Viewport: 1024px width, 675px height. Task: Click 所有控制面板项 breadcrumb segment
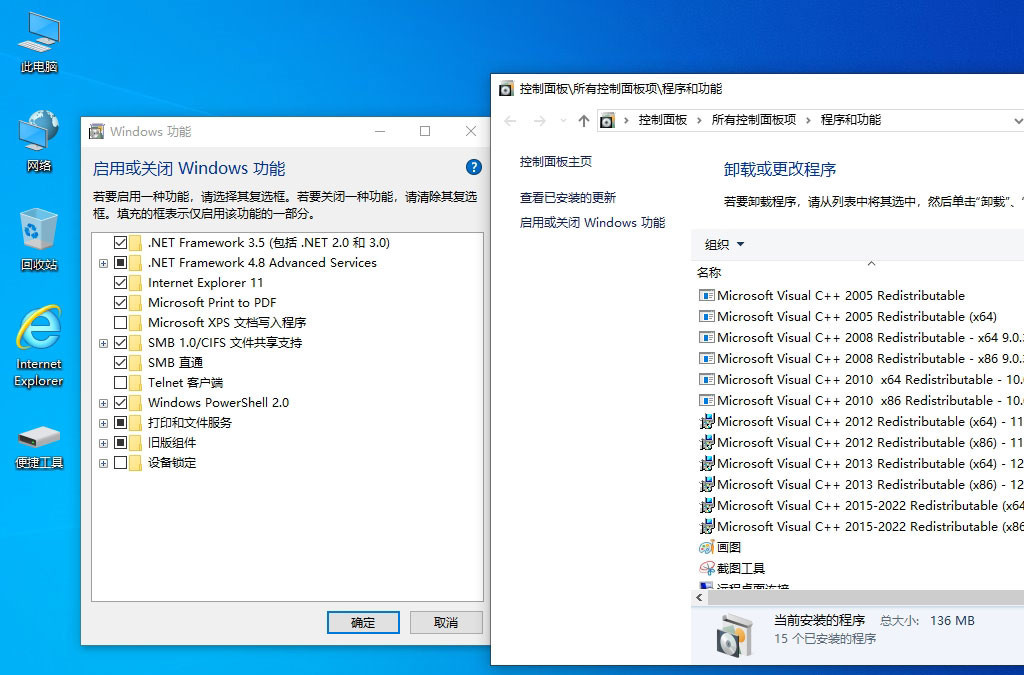754,120
